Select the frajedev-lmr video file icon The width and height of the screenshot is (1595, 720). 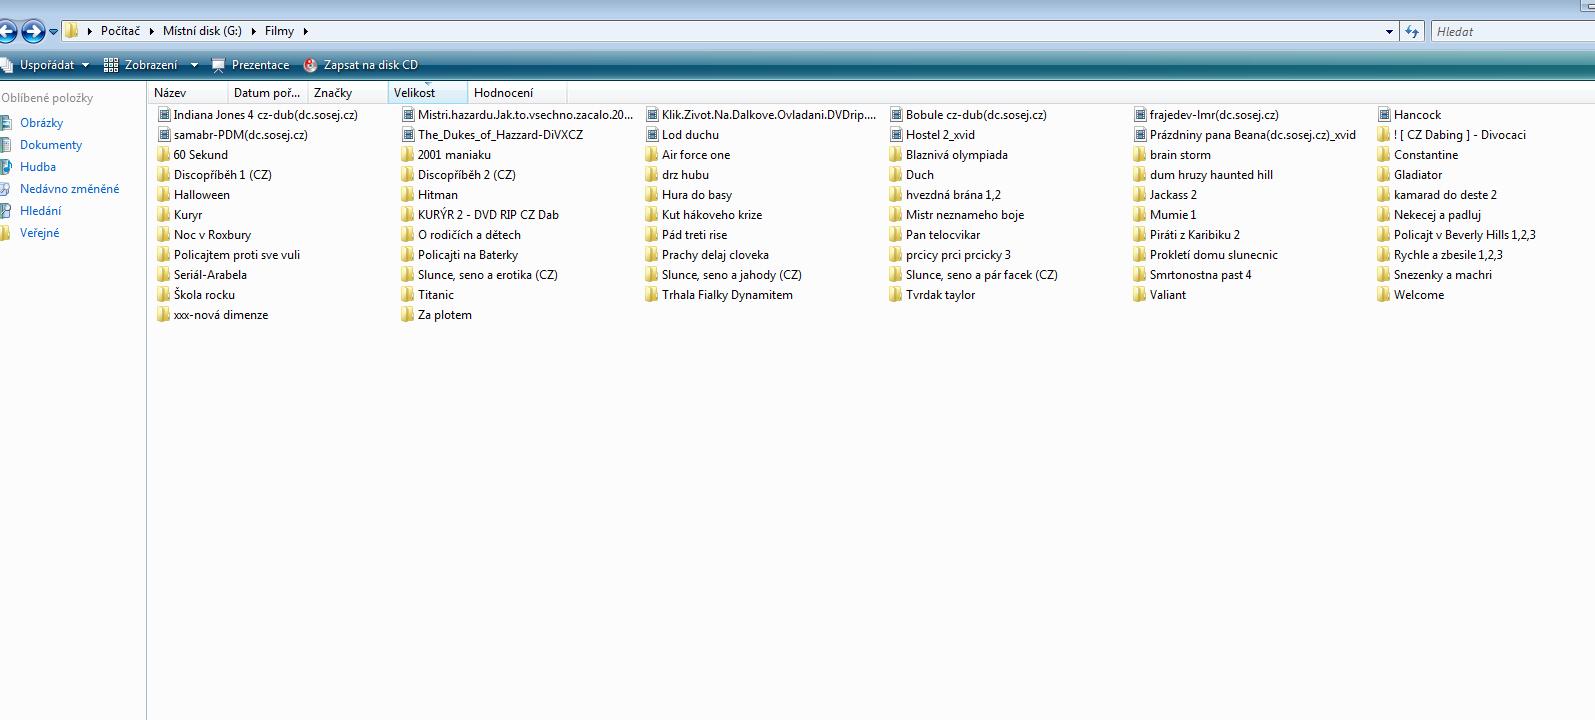1140,115
